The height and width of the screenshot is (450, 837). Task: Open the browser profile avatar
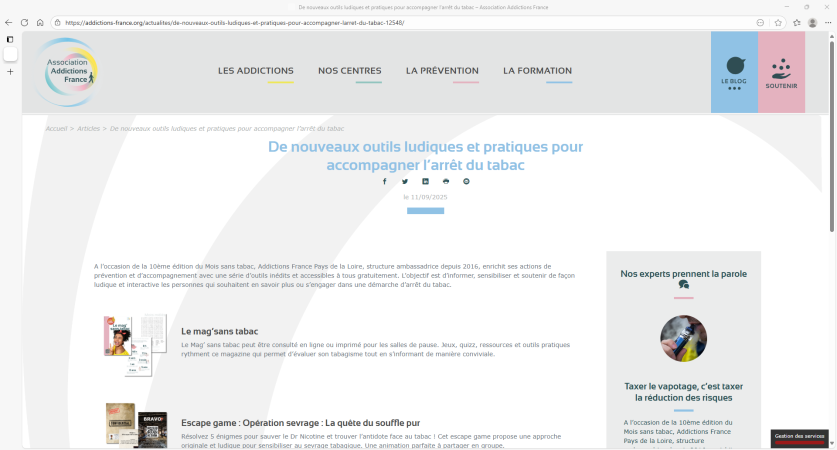click(812, 22)
